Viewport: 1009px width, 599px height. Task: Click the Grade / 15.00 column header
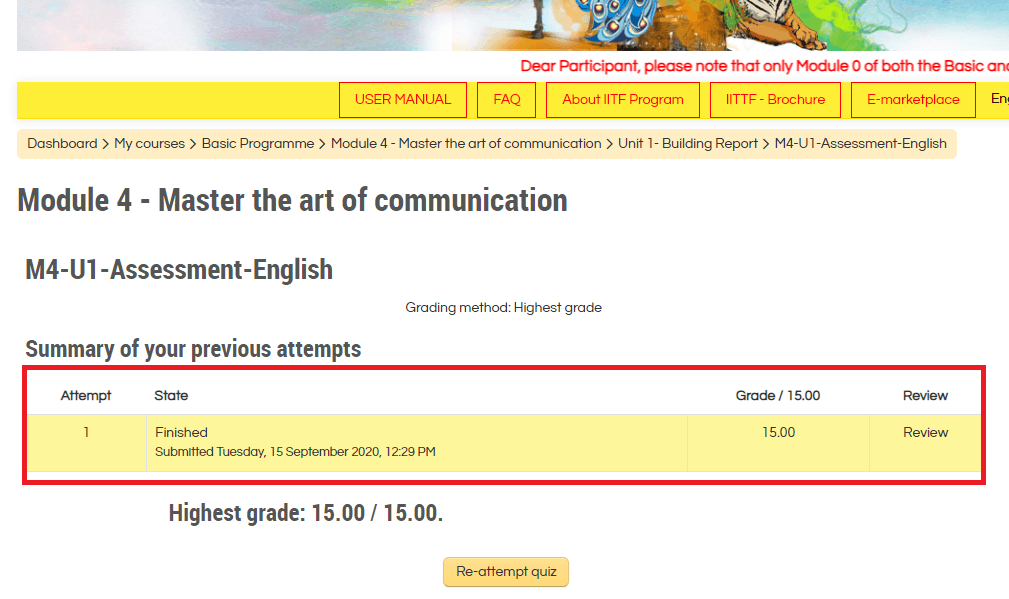tap(778, 396)
